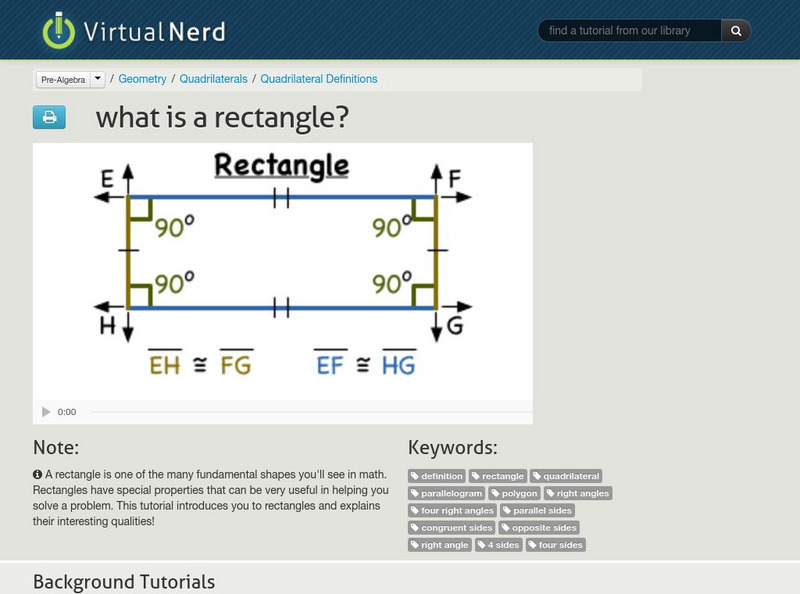Open the Geometry breadcrumb link

(142, 77)
